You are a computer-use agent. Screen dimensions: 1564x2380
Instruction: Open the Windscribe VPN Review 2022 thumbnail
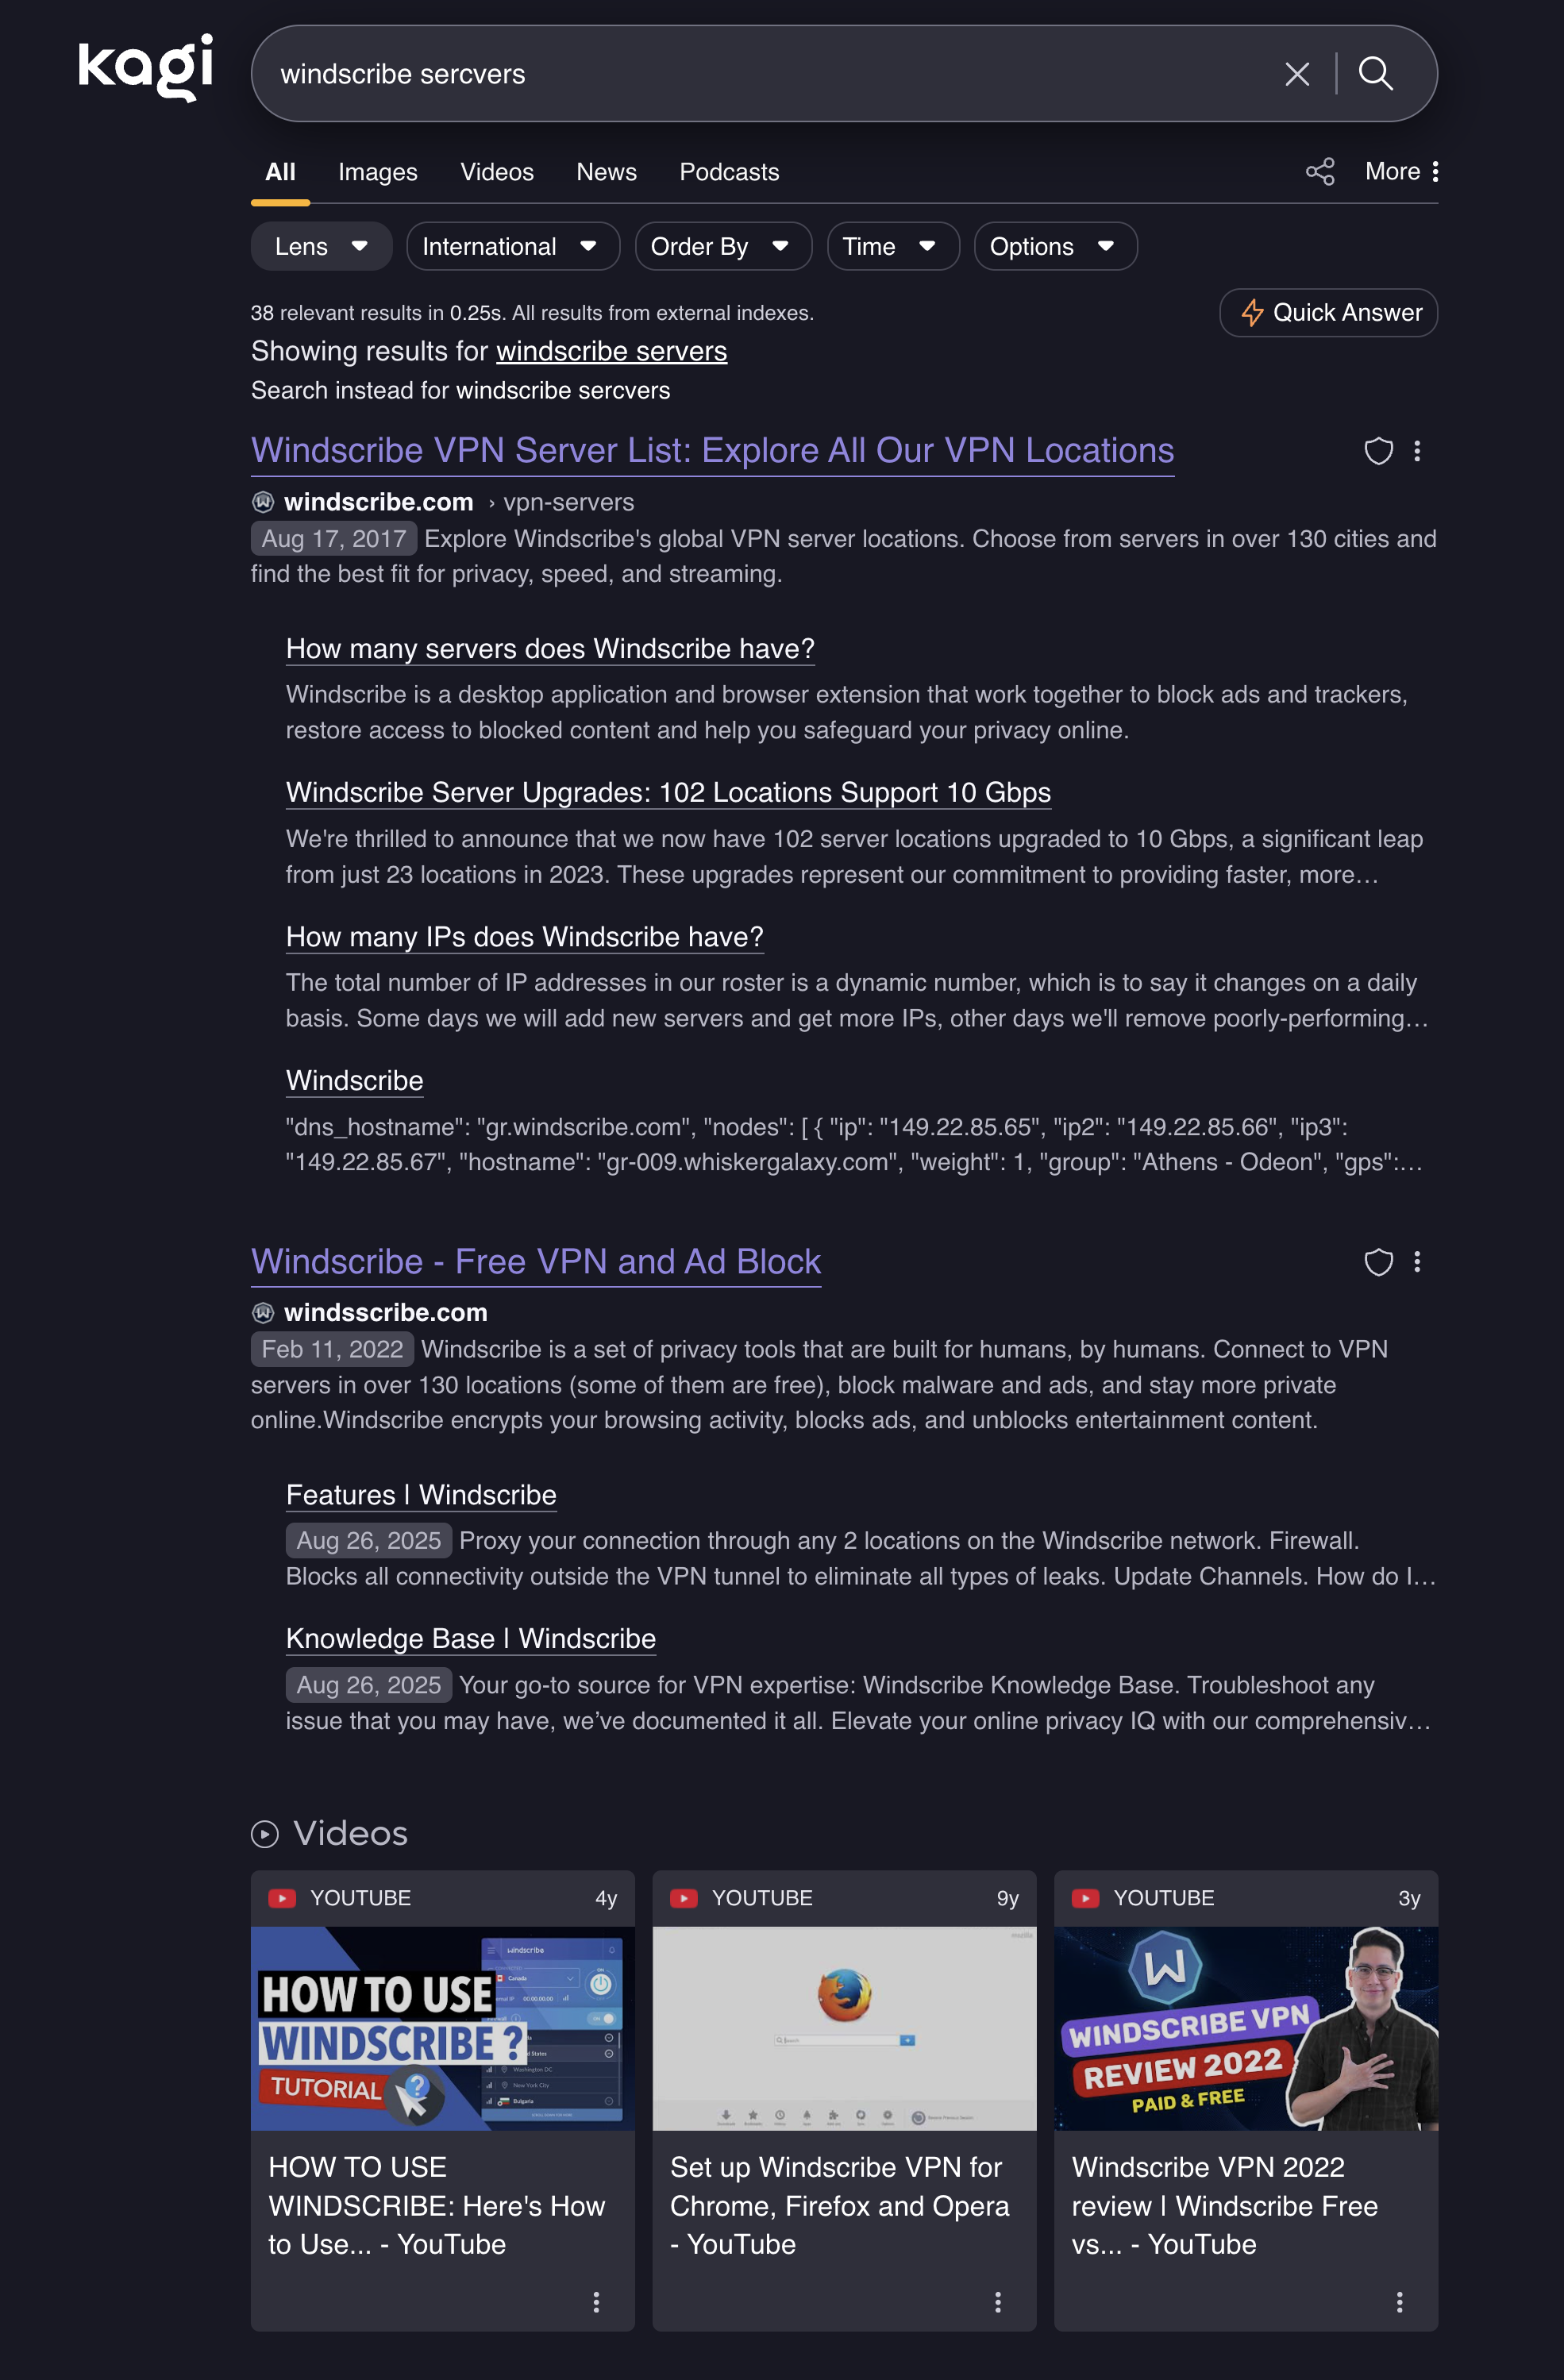(1245, 2028)
